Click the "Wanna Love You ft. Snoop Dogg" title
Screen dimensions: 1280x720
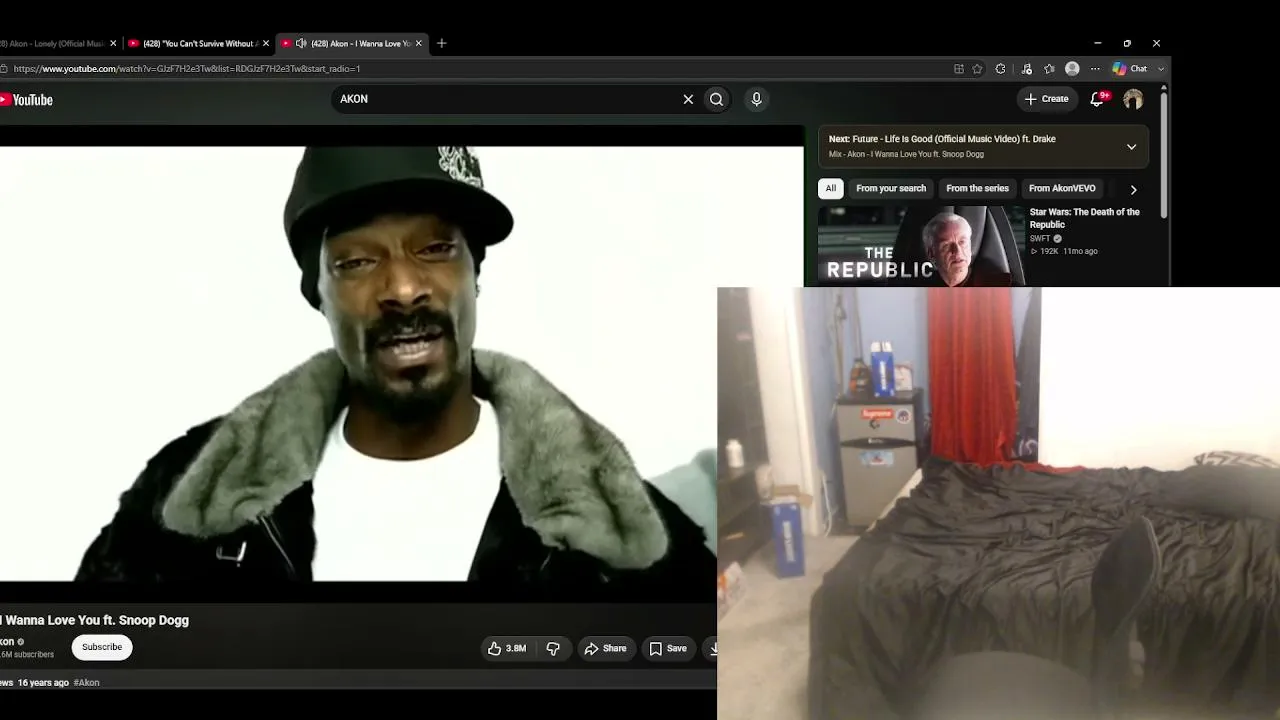pyautogui.click(x=97, y=620)
